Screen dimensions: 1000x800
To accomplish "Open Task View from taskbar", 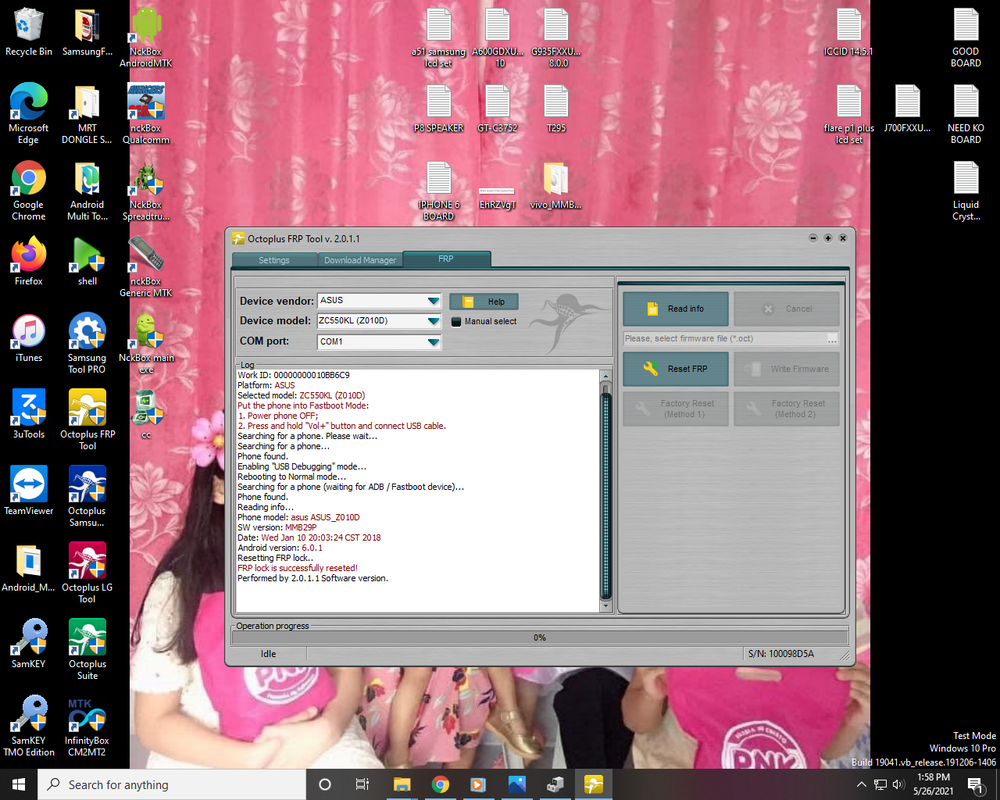I will [362, 785].
